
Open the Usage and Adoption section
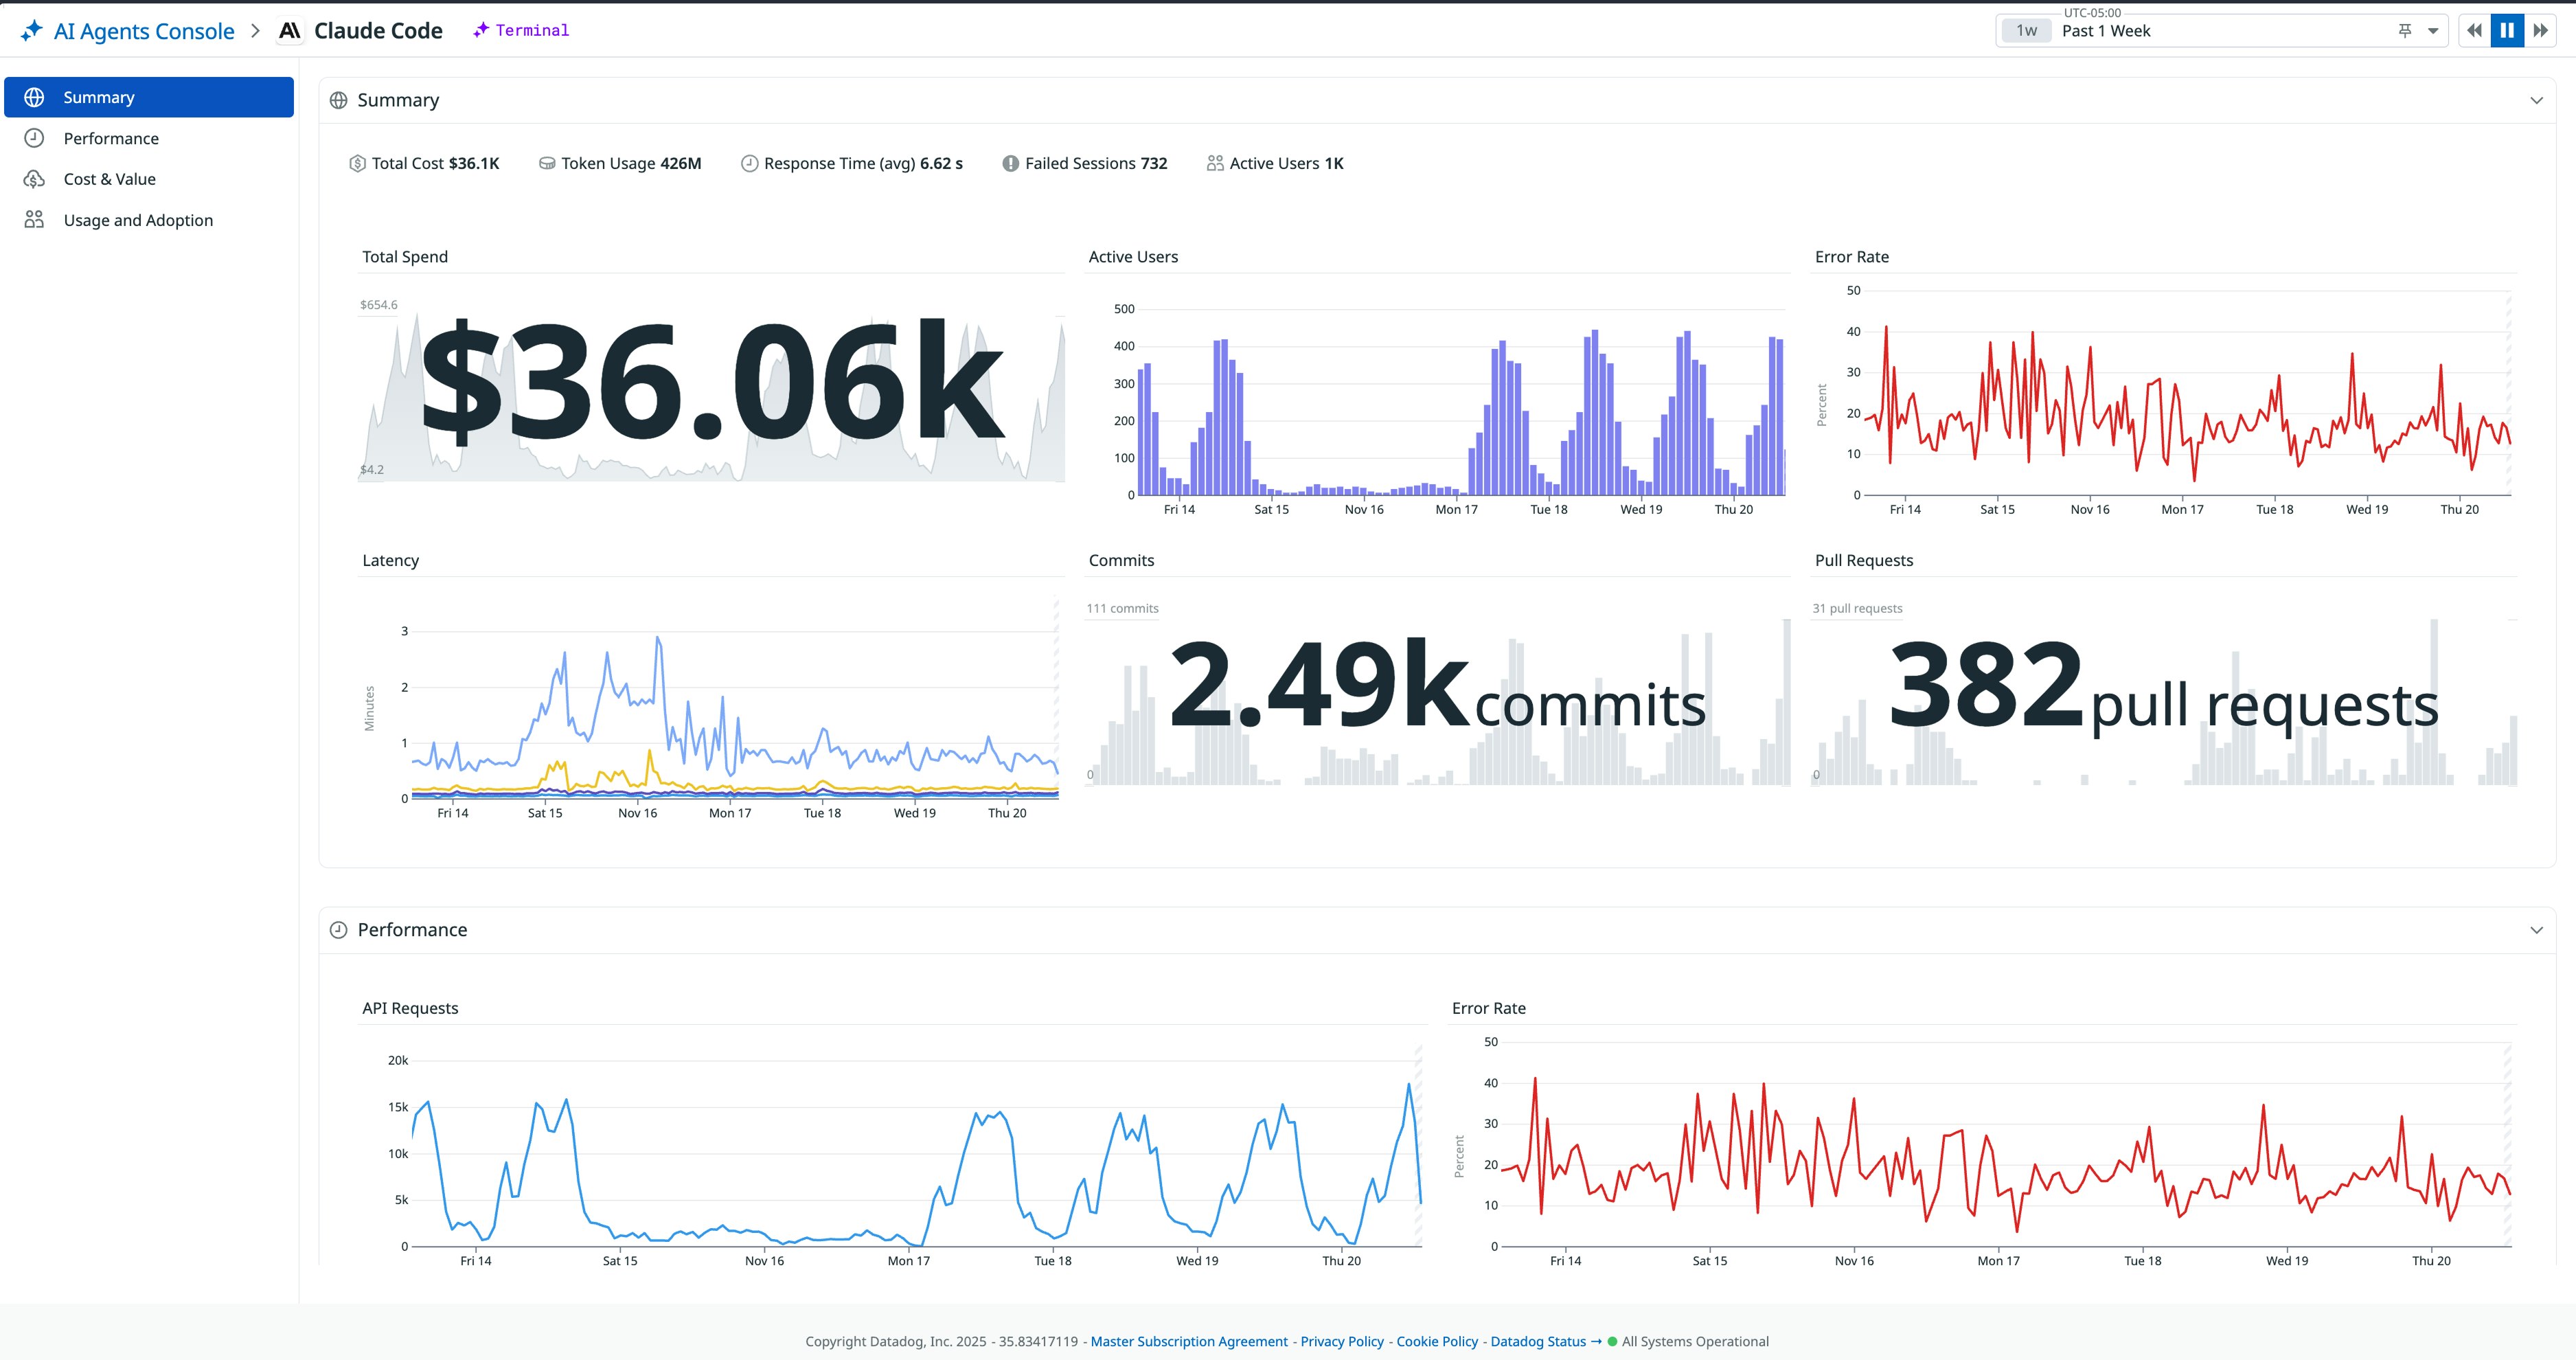[138, 219]
